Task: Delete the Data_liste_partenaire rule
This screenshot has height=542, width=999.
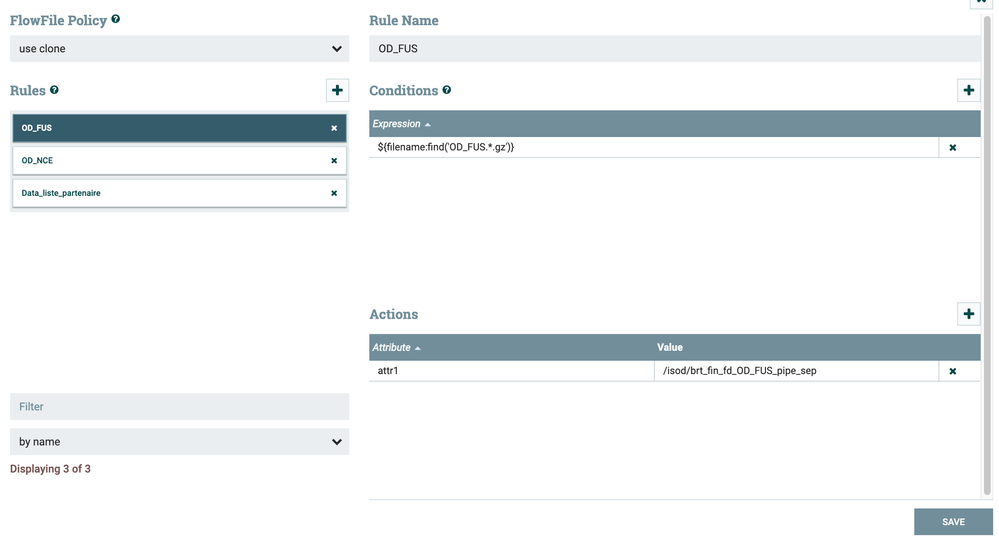Action: click(x=334, y=193)
